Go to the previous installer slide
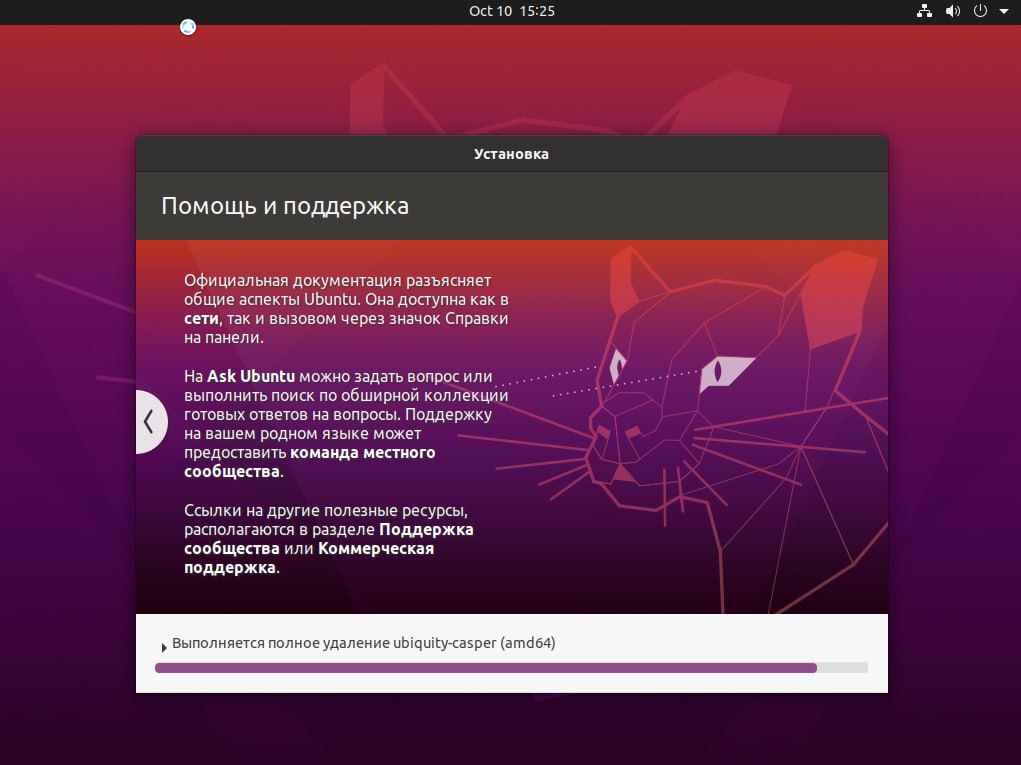This screenshot has height=765, width=1021. [x=150, y=422]
